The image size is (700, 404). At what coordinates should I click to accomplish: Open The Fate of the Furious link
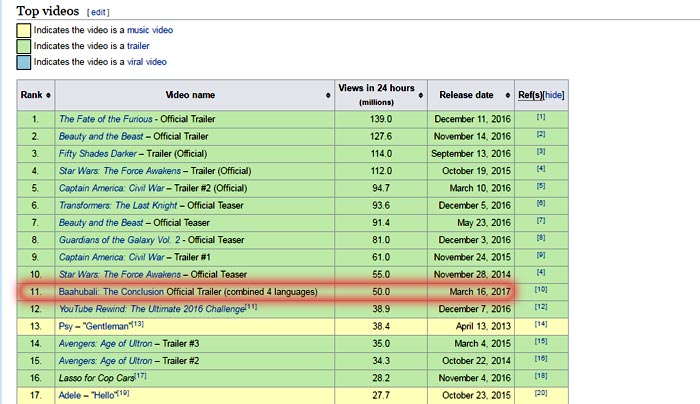[x=106, y=119]
